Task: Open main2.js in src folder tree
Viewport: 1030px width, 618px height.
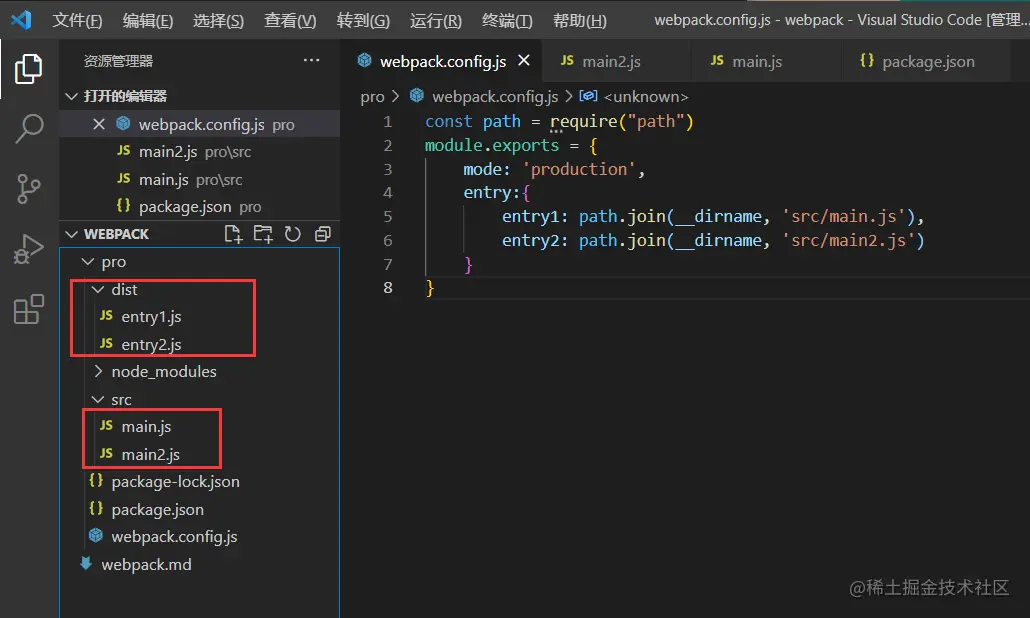Action: pos(200,454)
